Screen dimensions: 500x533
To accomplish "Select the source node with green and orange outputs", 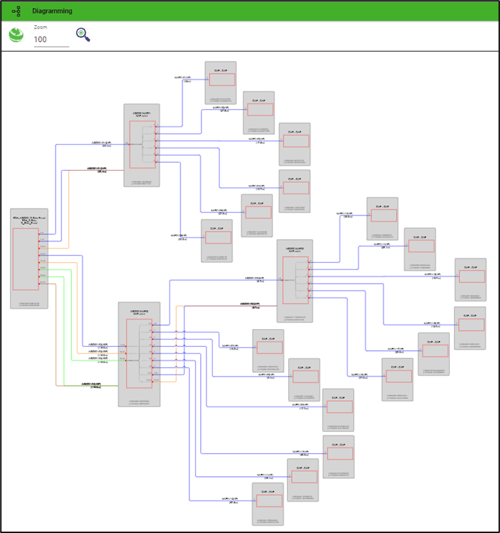I will pos(29,258).
